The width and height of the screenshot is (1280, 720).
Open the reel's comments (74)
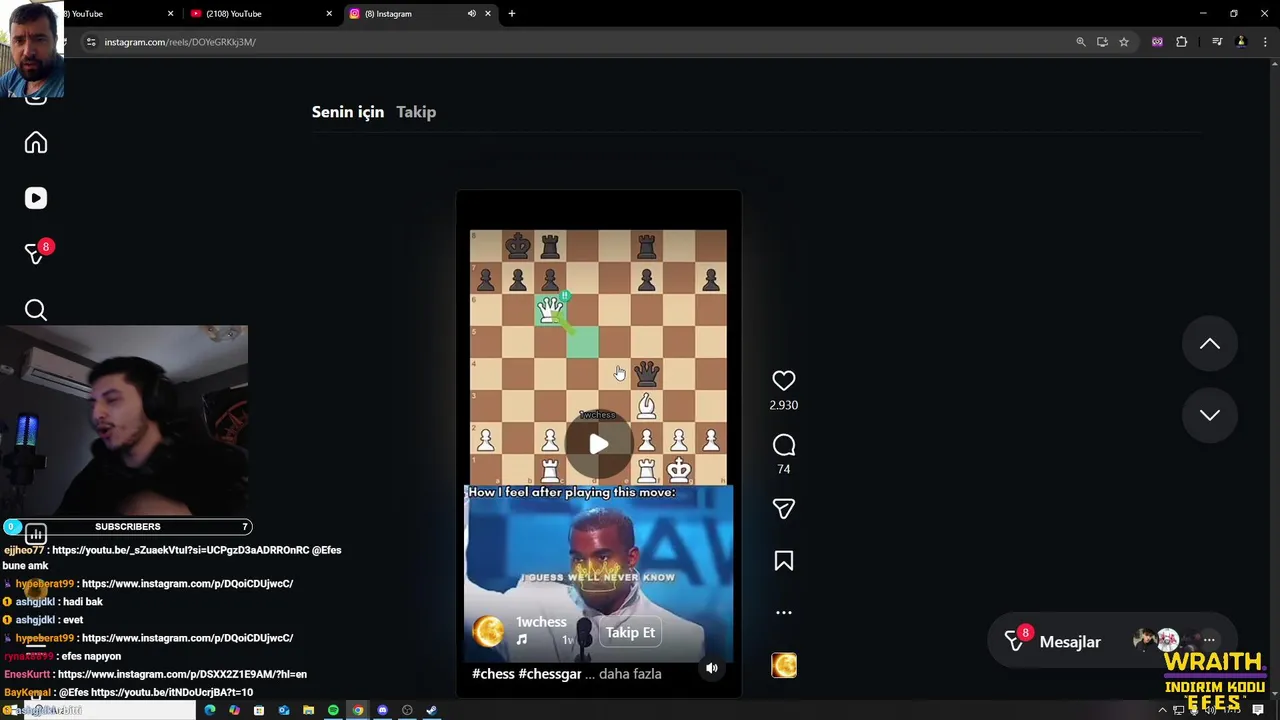(x=784, y=444)
